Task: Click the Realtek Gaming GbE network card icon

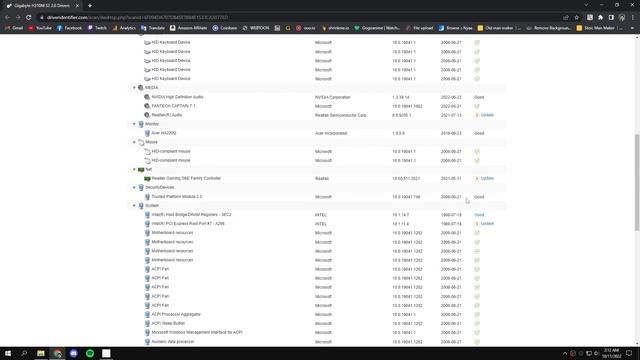Action: 147,178
